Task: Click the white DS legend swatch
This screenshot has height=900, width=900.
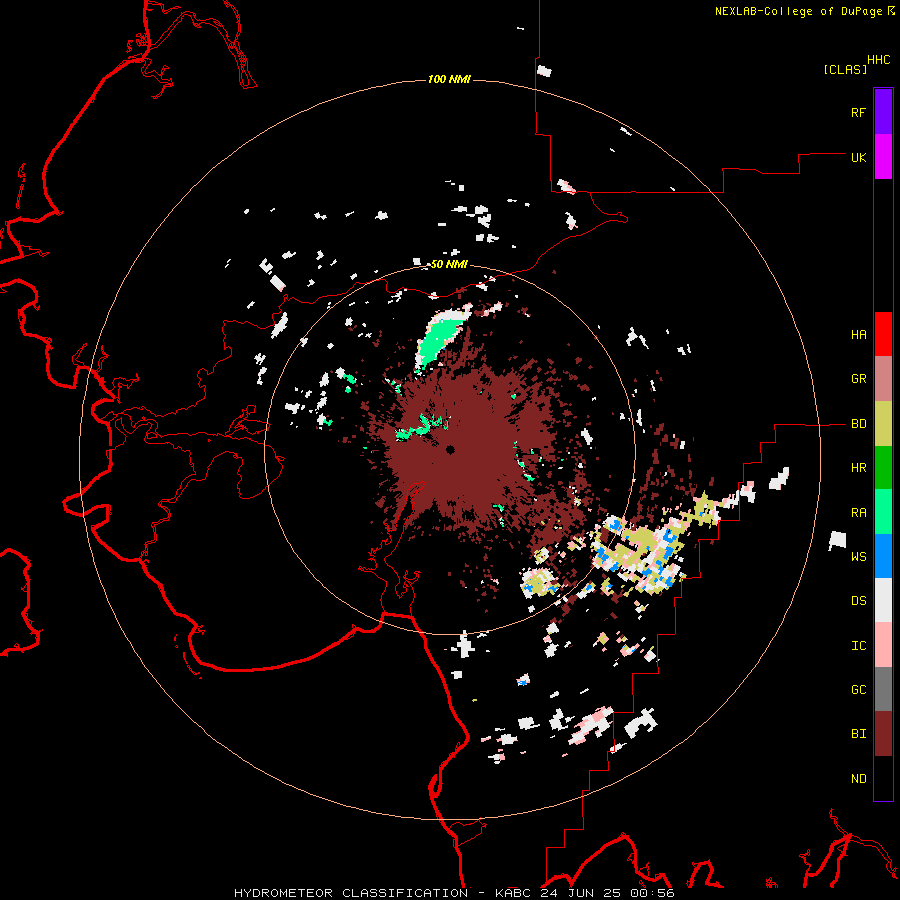Action: click(883, 600)
